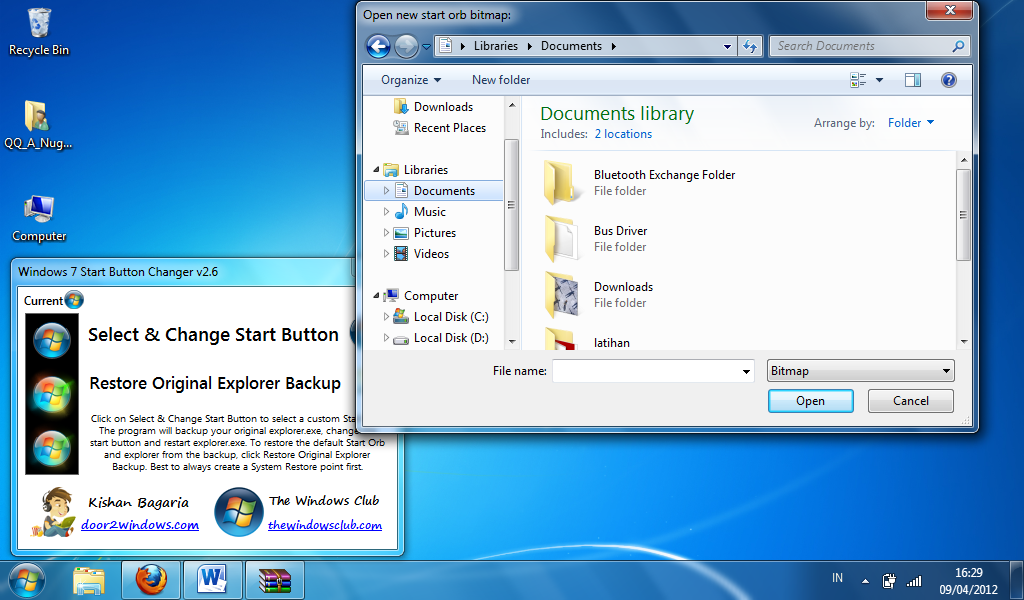Select the latihan folder icon

pos(562,339)
